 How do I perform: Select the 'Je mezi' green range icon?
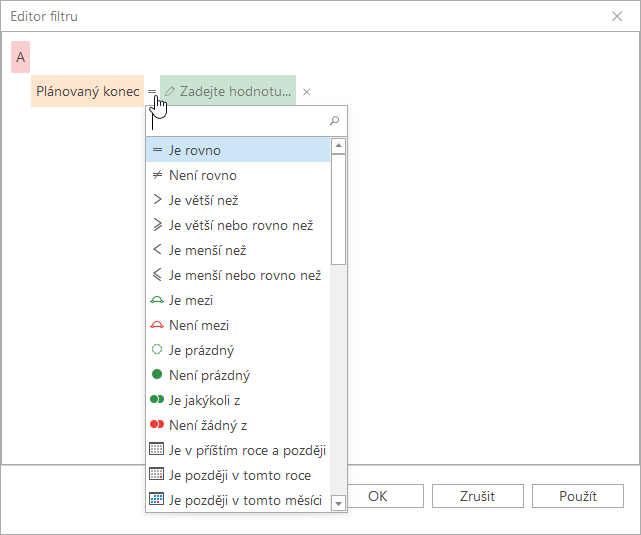157,300
